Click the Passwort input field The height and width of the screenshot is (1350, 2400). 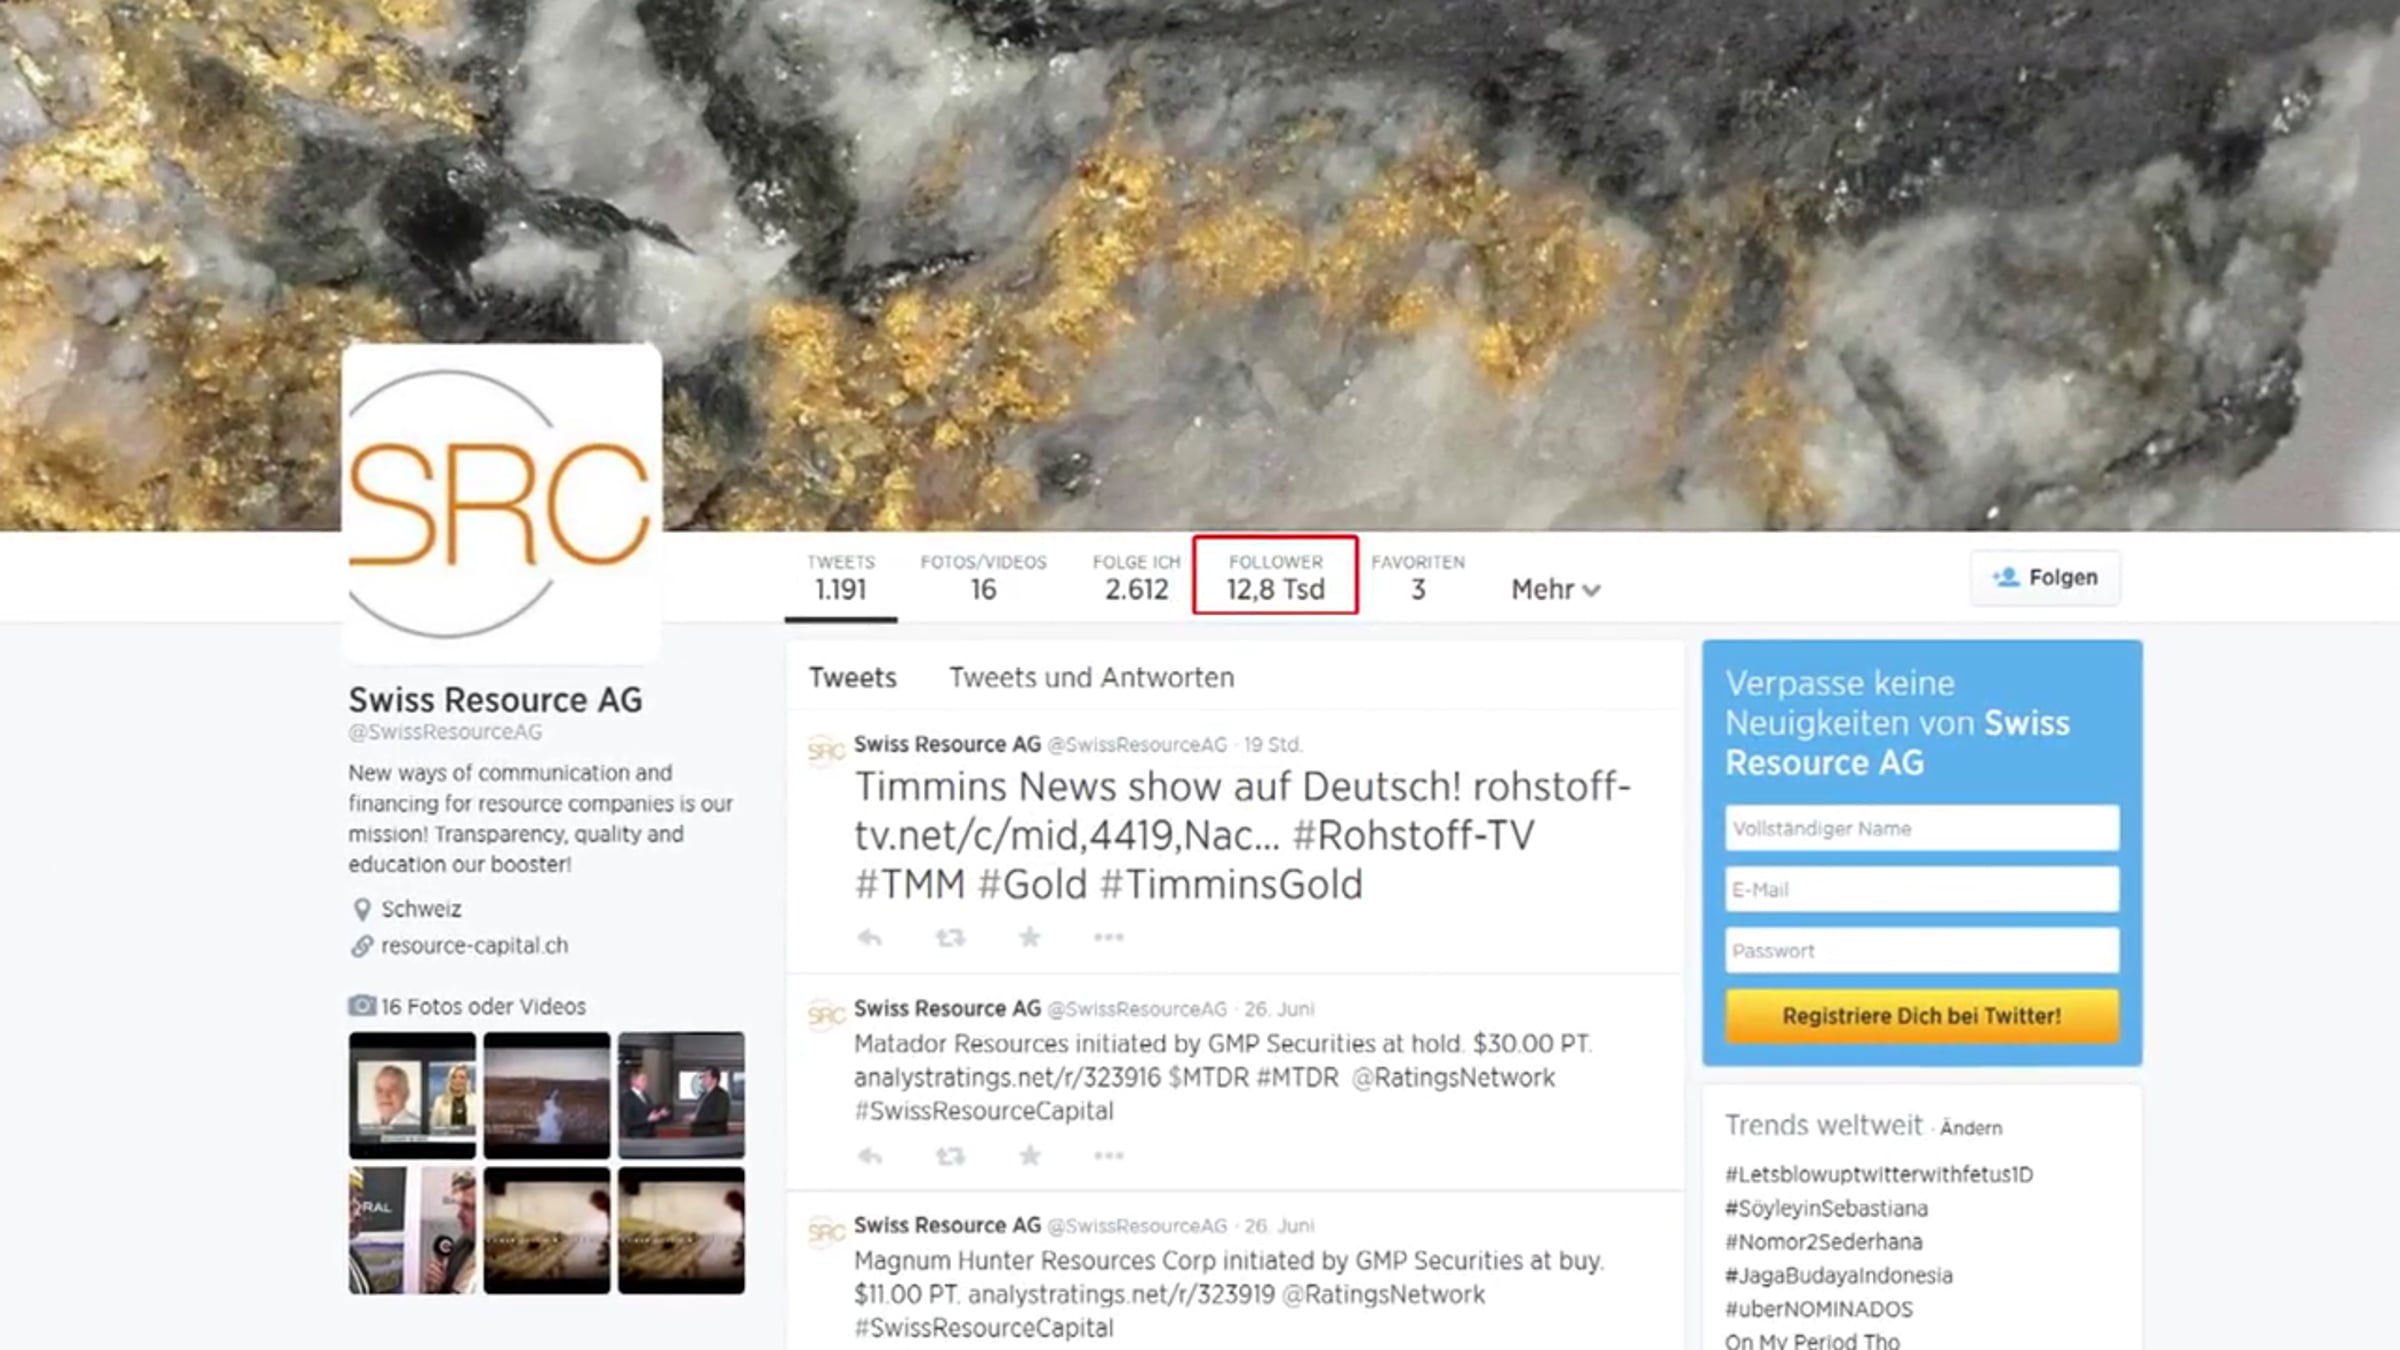1922,951
